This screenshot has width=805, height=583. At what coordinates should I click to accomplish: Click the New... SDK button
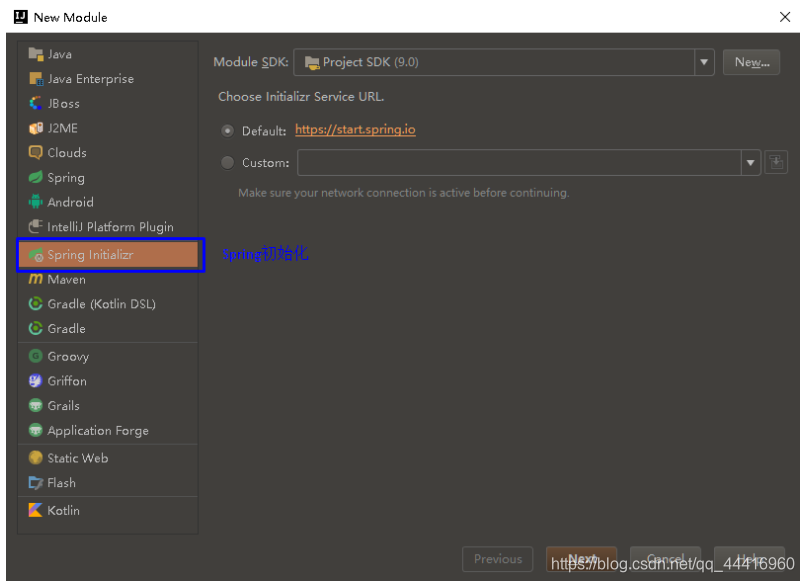tap(751, 62)
